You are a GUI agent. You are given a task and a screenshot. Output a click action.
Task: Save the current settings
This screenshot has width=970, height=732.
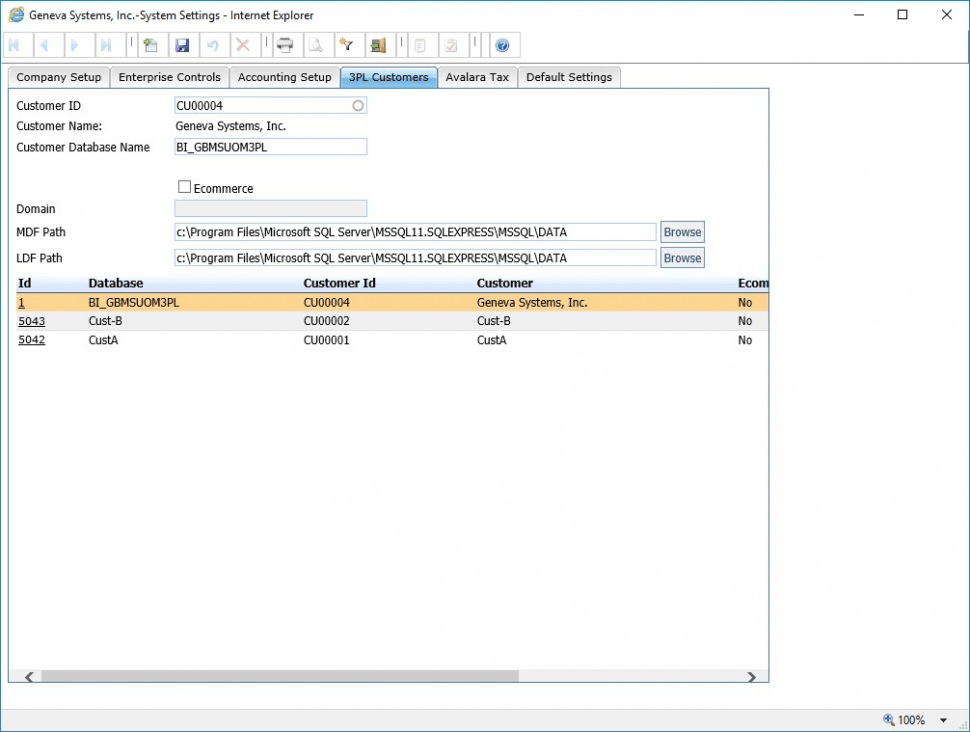183,44
